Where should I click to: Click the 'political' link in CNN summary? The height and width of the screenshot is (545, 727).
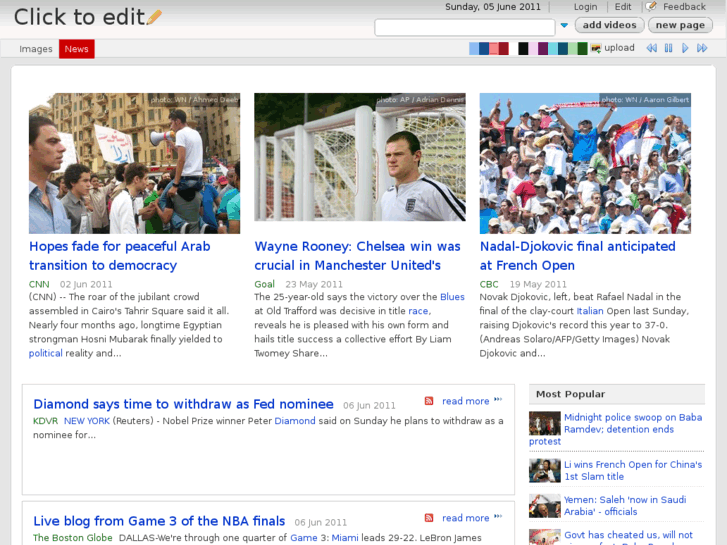45,353
